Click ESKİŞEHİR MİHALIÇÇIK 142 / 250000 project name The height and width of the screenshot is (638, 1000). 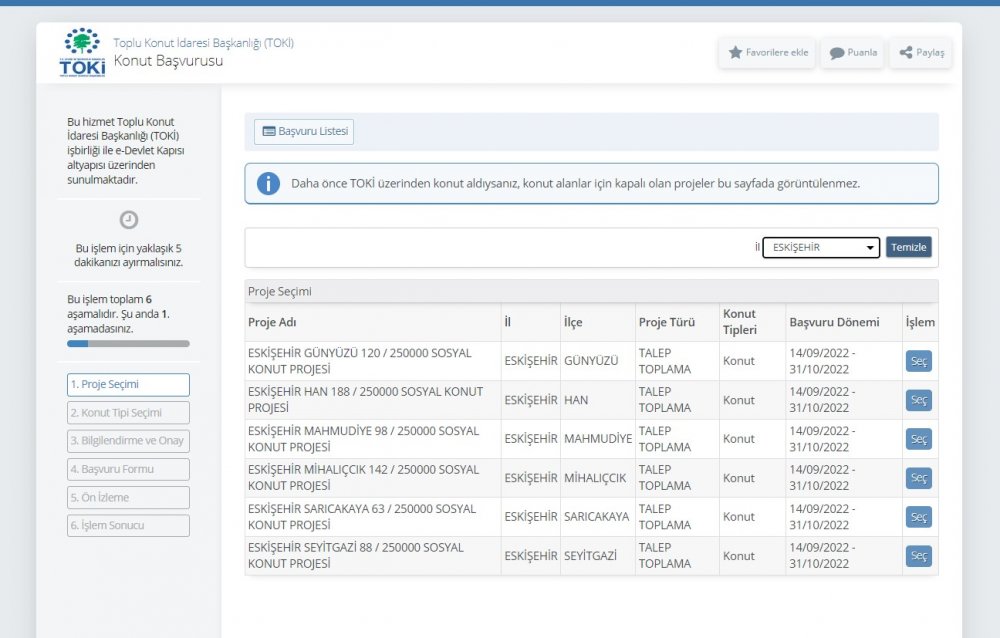[x=364, y=478]
